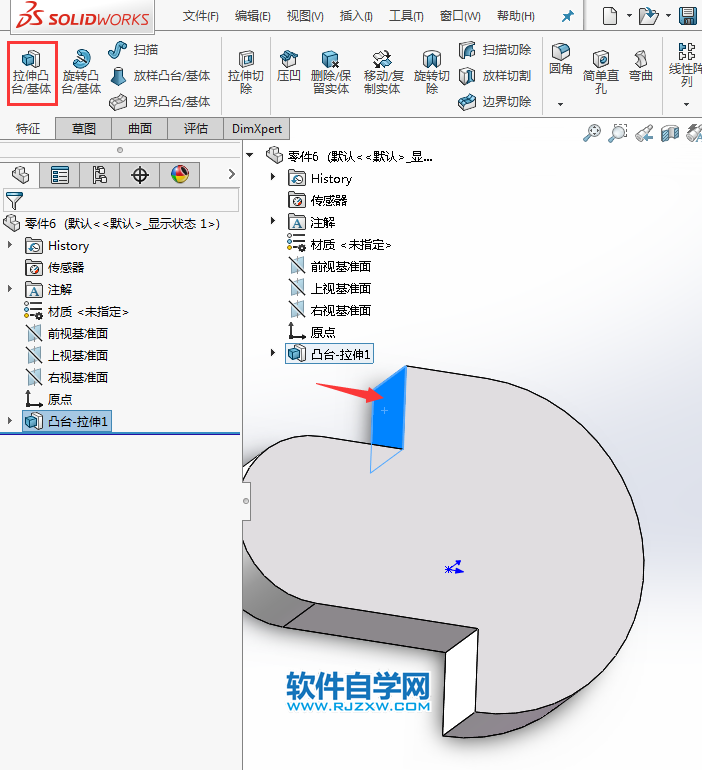Select 材质 <未指定> in left tree

click(76, 311)
